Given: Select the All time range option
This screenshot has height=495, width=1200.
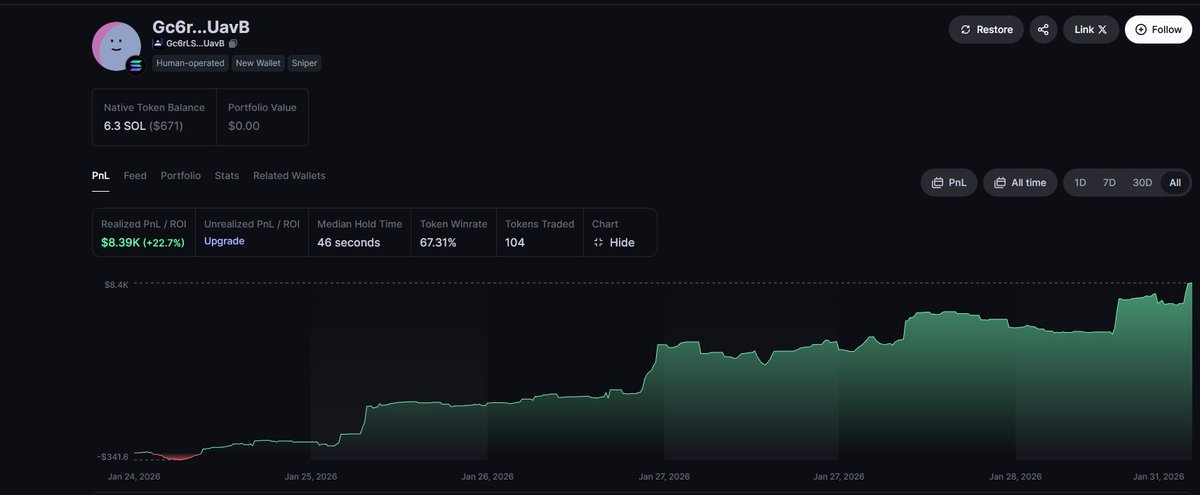Looking at the screenshot, I should (1175, 183).
